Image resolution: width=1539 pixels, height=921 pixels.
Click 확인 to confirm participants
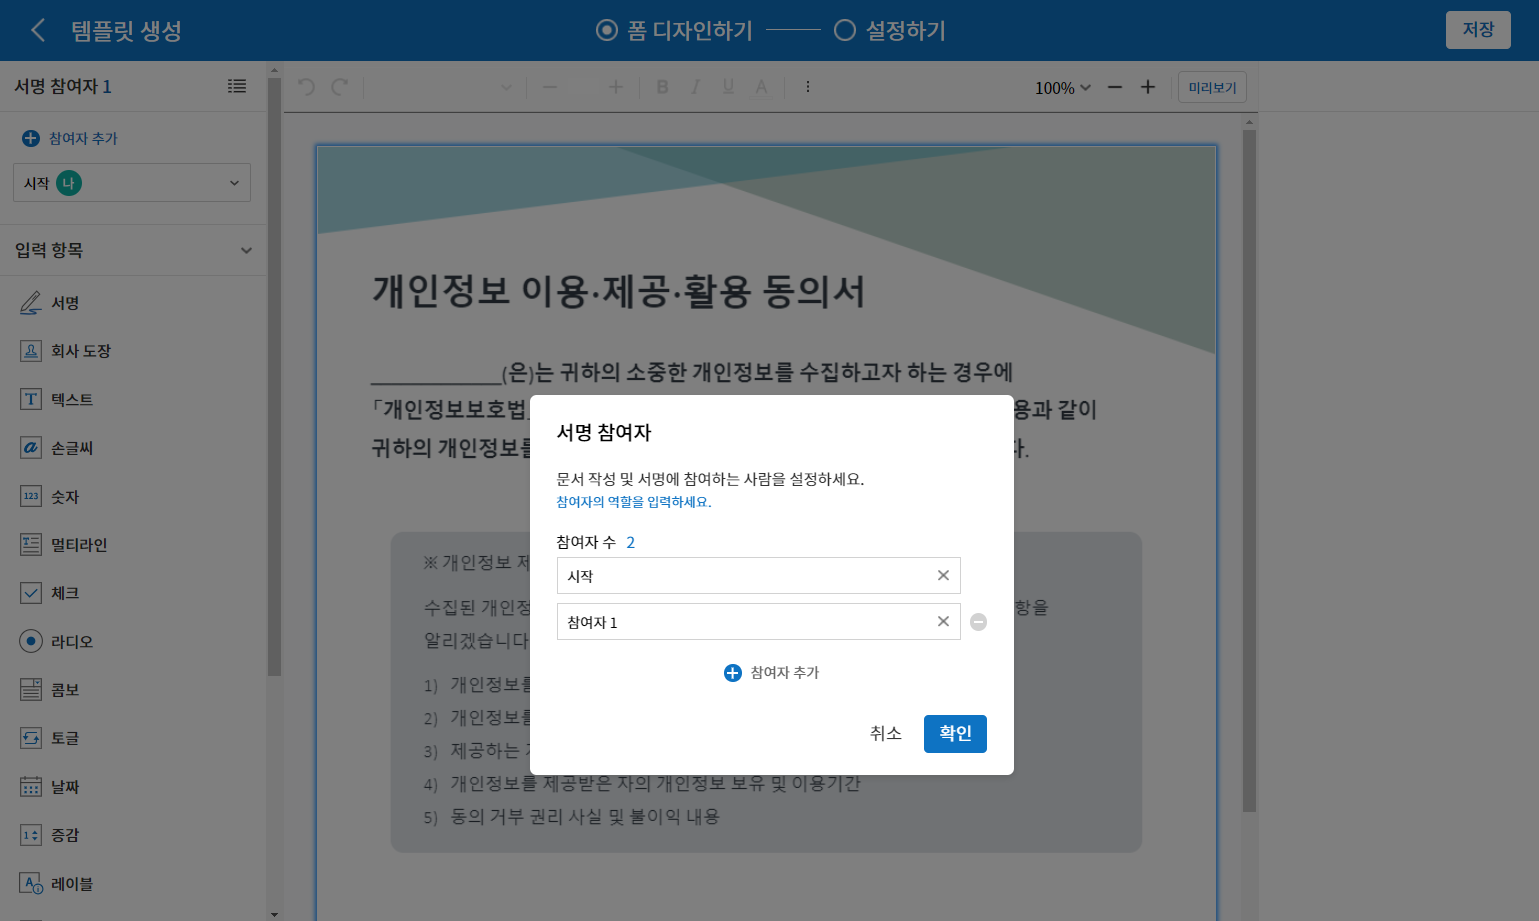coord(955,733)
